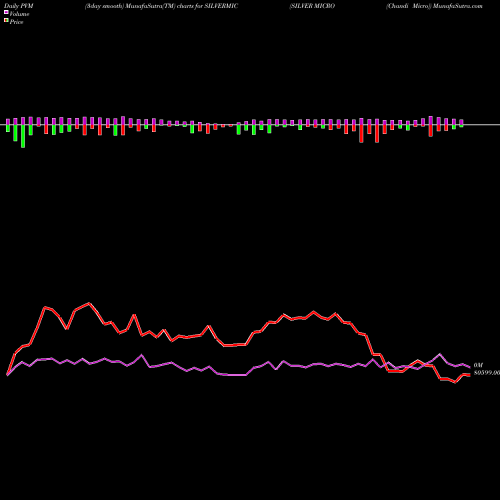Click the '89599.00' price value label

click(487, 373)
